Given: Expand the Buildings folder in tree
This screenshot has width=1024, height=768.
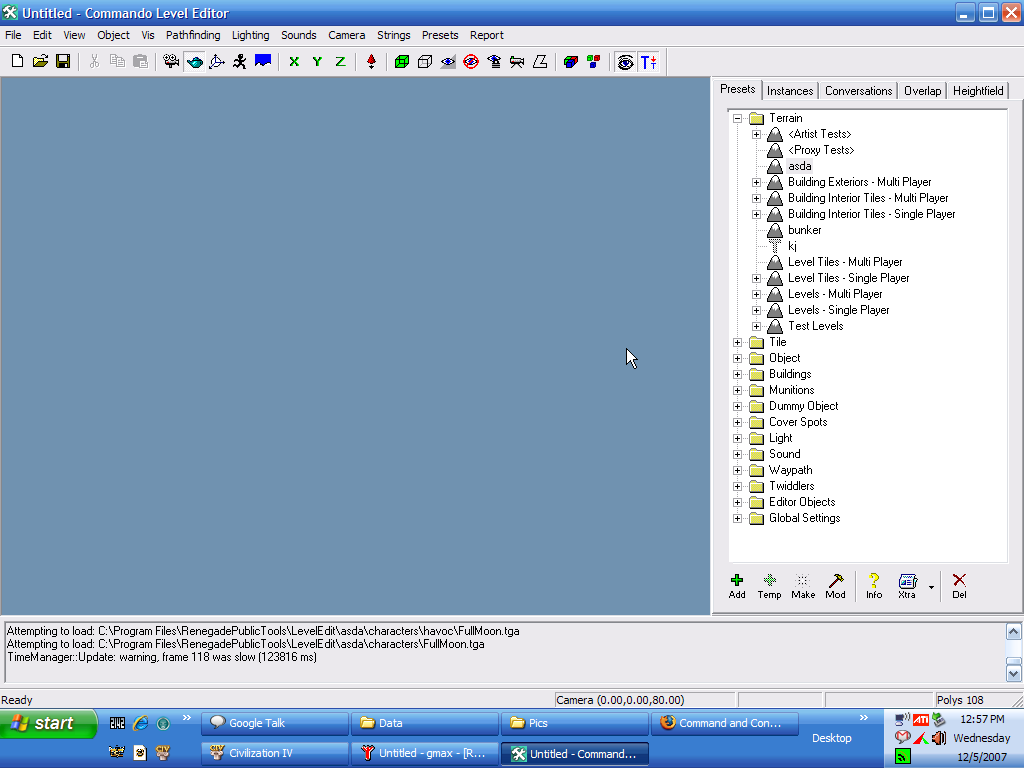Looking at the screenshot, I should [738, 374].
